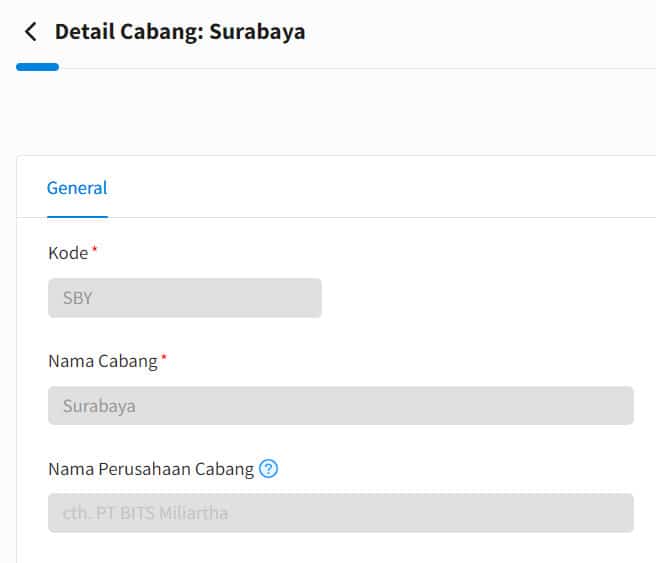
Task: Click the blue underline beneath General tab
Action: 77,217
